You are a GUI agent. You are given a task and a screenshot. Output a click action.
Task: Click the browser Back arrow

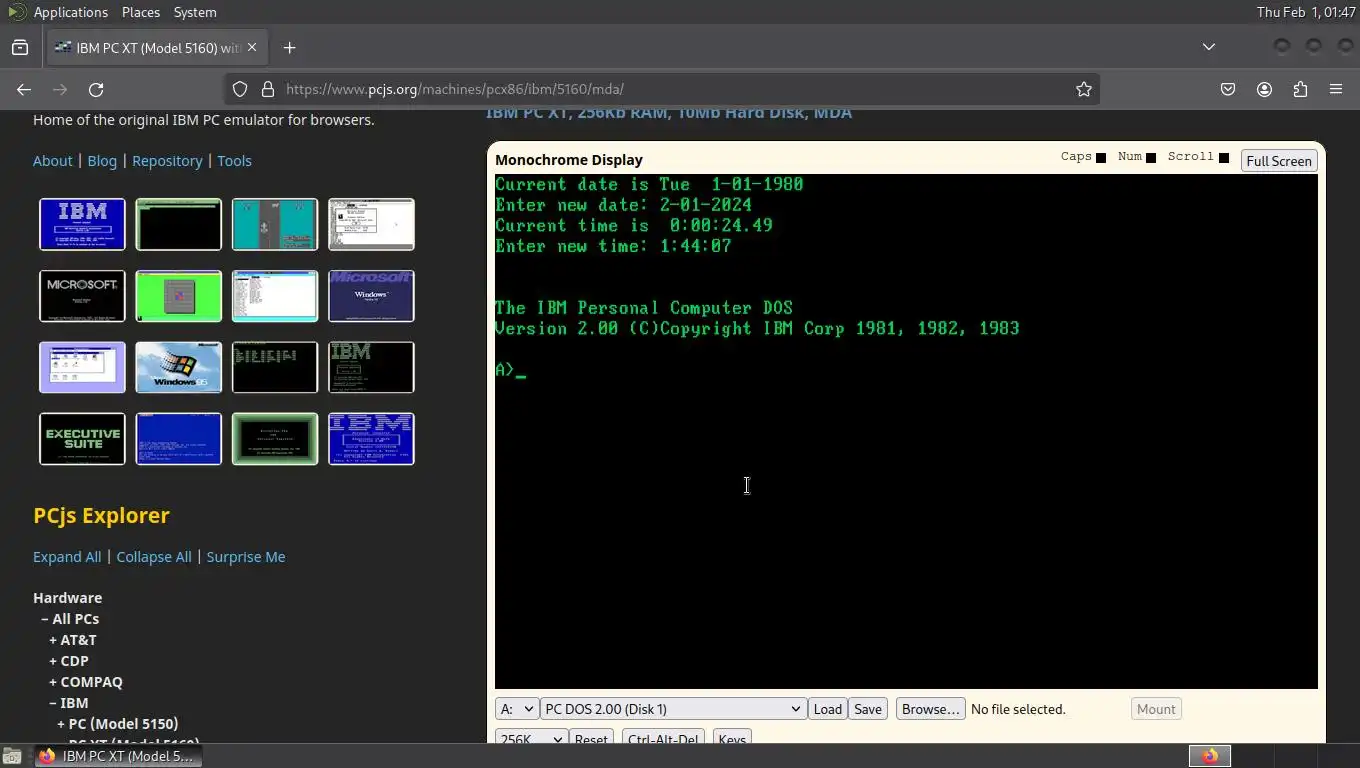[x=24, y=89]
